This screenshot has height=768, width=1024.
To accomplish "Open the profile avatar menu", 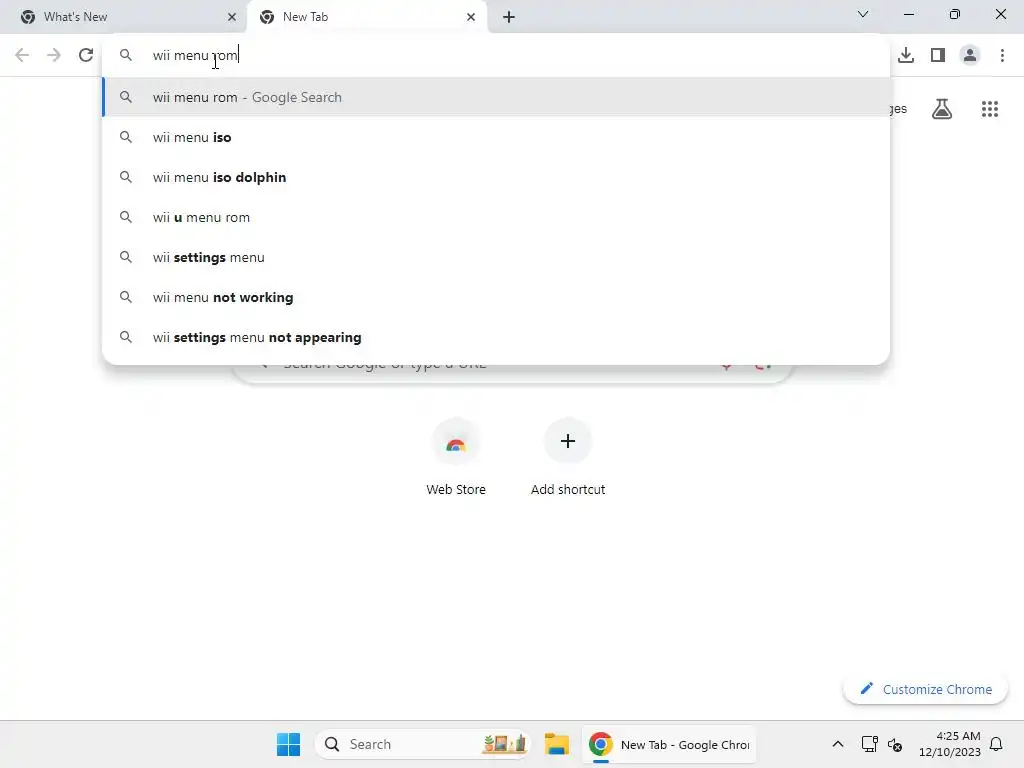I will [970, 55].
